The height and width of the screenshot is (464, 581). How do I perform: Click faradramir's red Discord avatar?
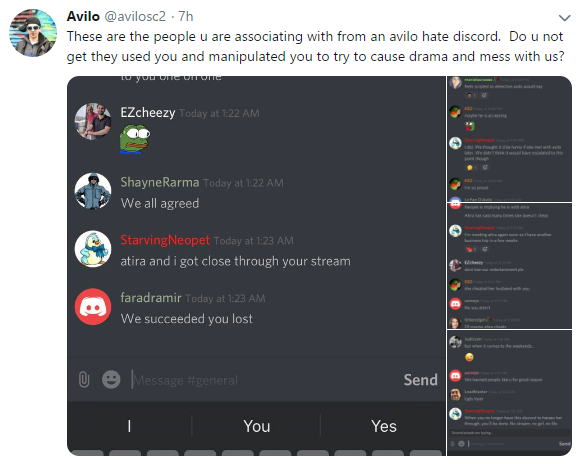point(93,306)
